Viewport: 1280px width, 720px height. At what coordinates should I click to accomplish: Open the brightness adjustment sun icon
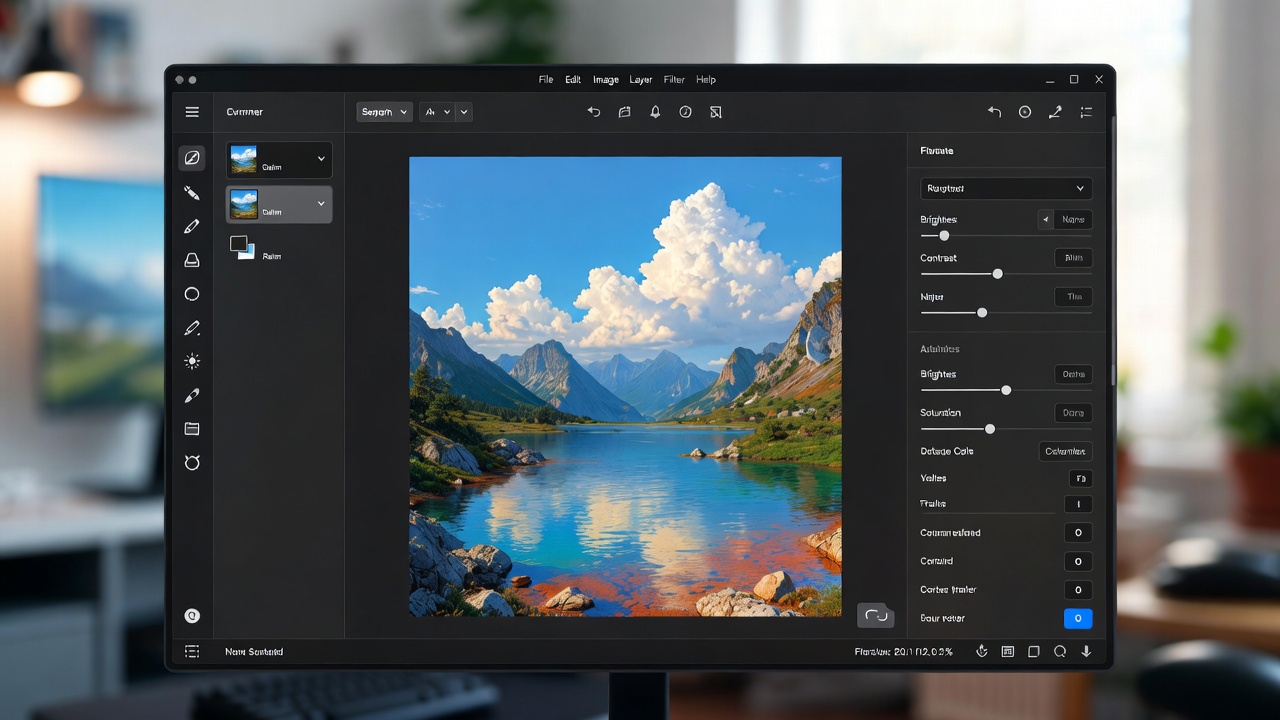192,361
